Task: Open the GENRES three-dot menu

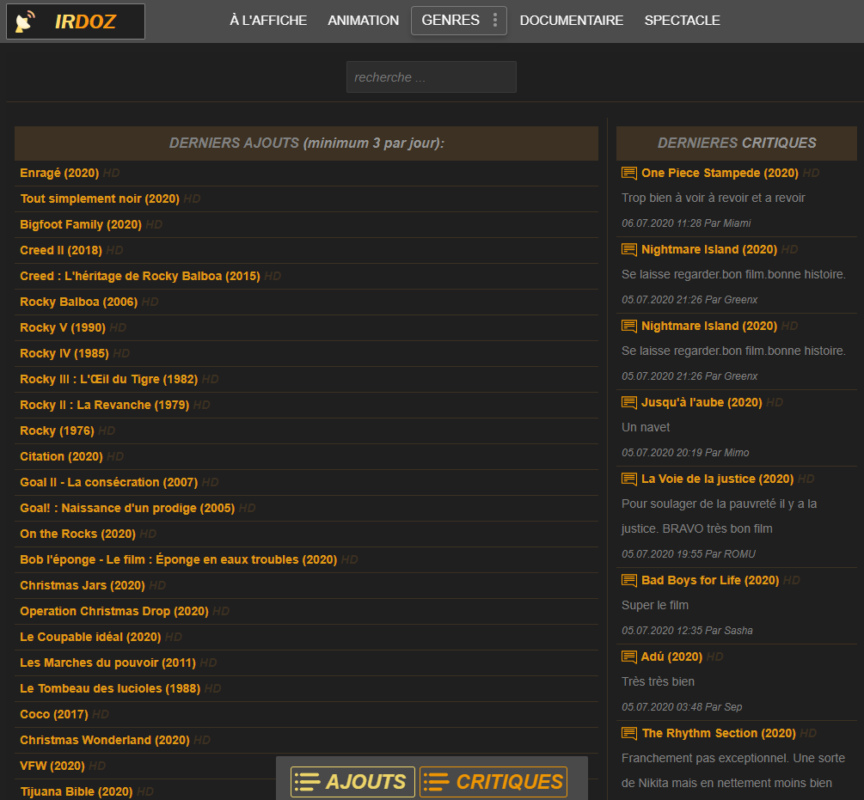Action: [495, 20]
